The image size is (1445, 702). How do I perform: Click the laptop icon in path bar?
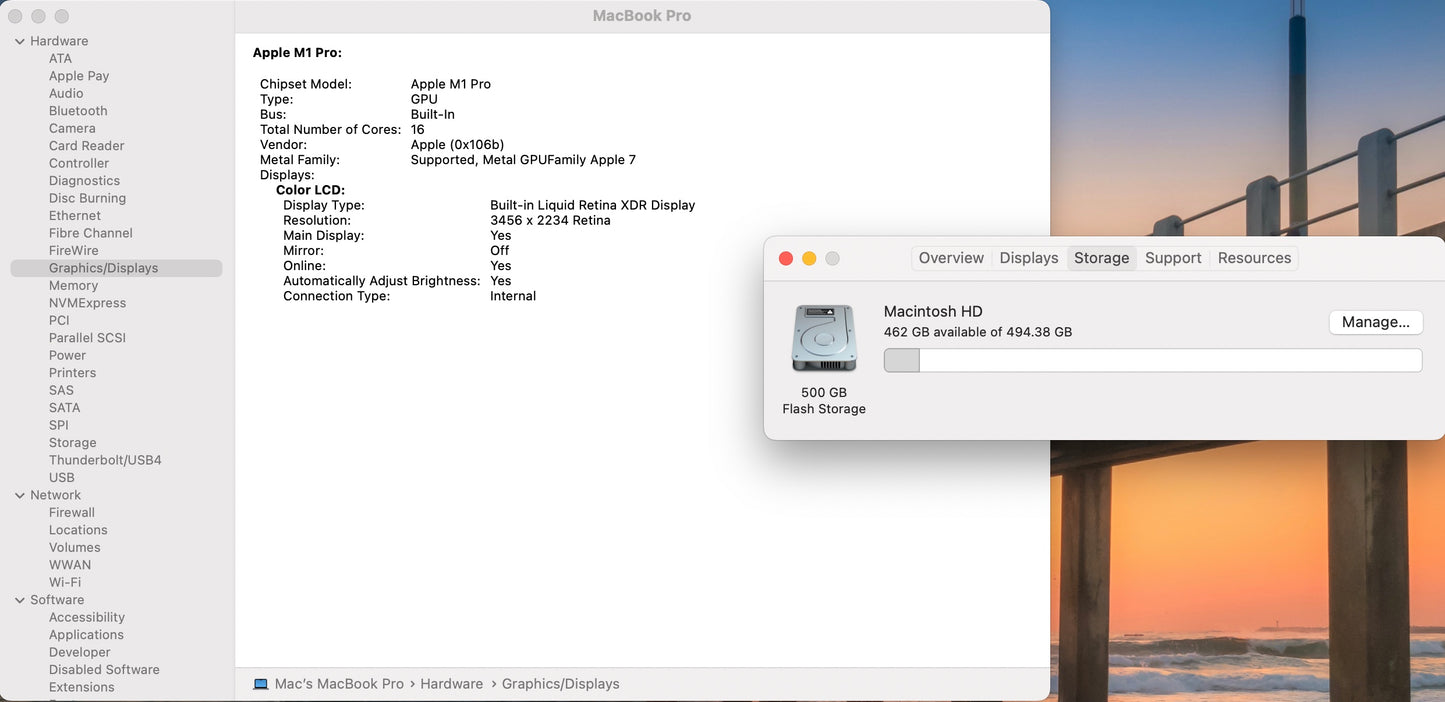pos(261,684)
